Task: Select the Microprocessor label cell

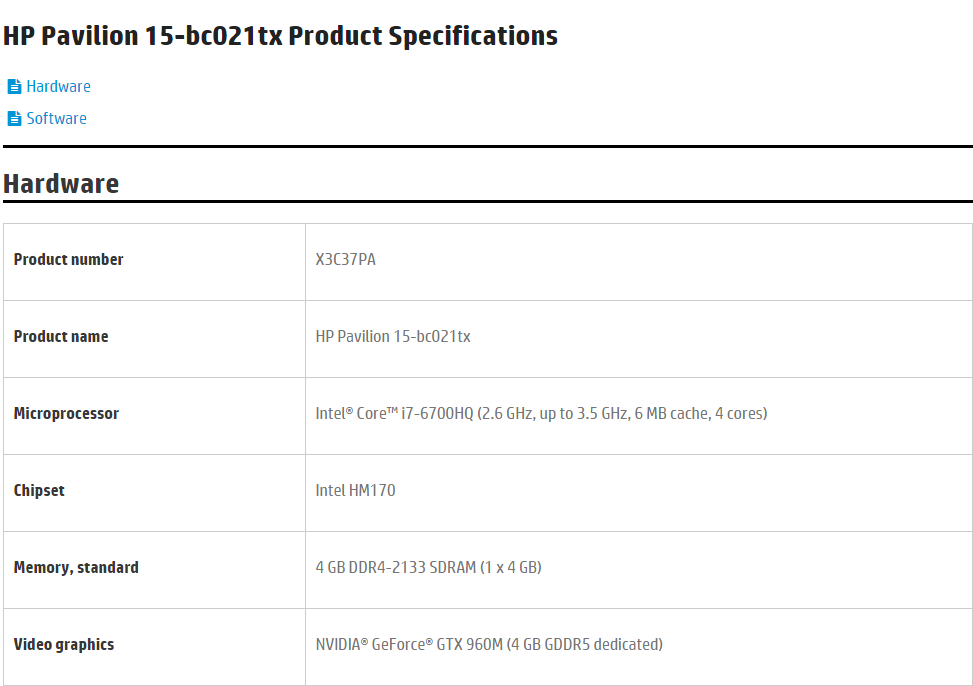Action: click(155, 416)
